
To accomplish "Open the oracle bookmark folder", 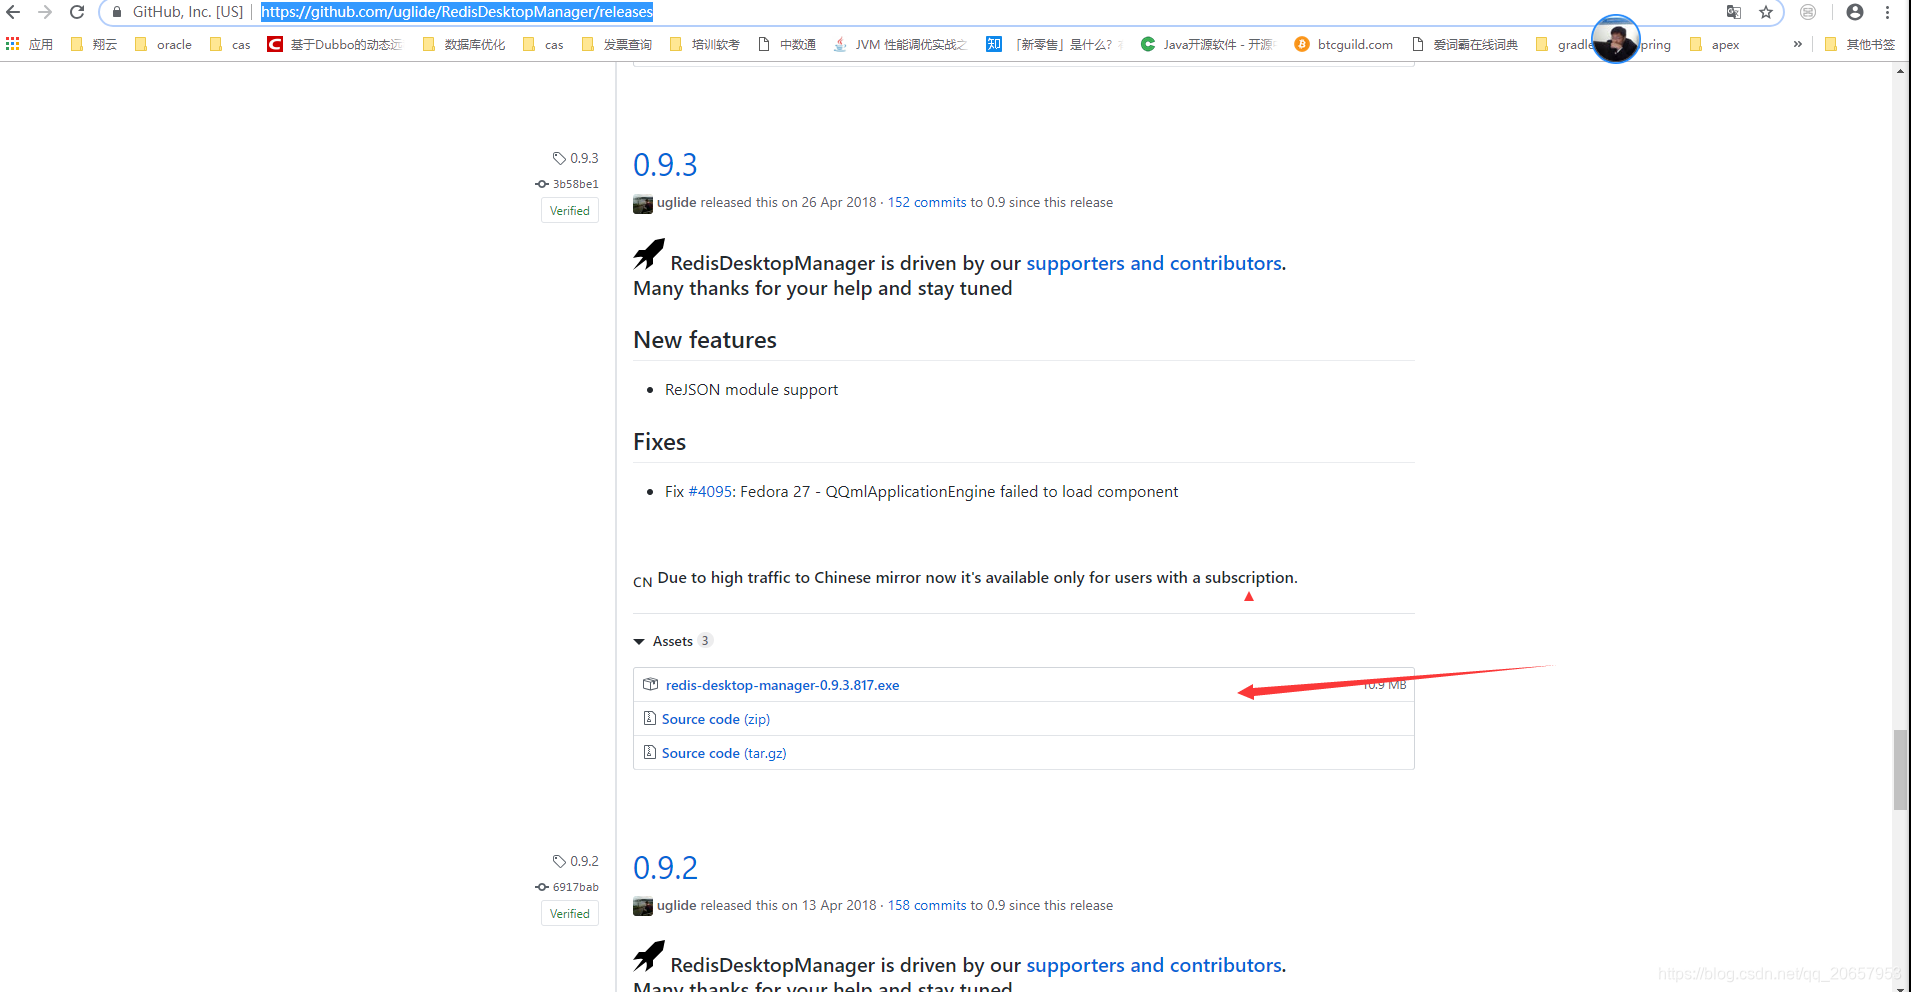I will click(x=163, y=44).
